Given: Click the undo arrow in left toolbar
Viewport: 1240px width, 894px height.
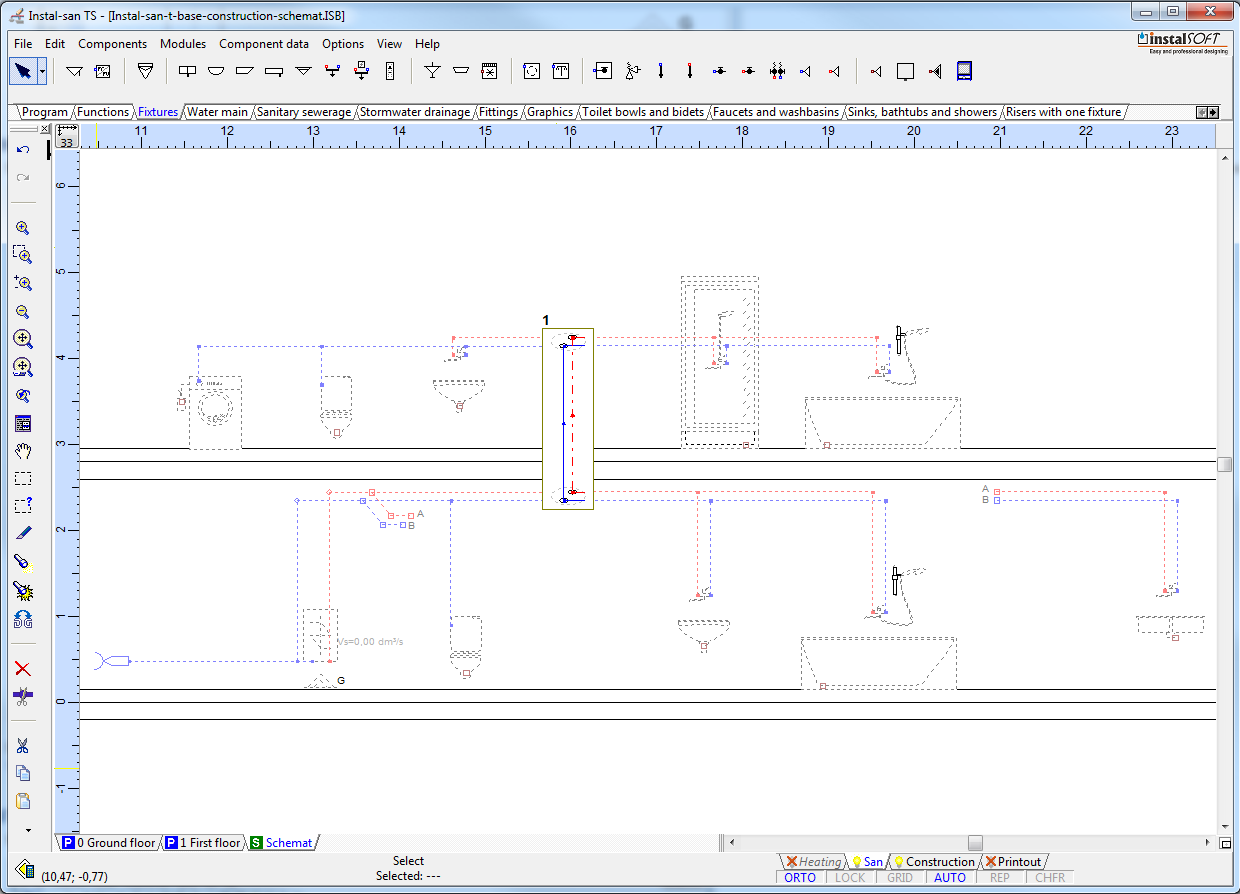Looking at the screenshot, I should 23,150.
